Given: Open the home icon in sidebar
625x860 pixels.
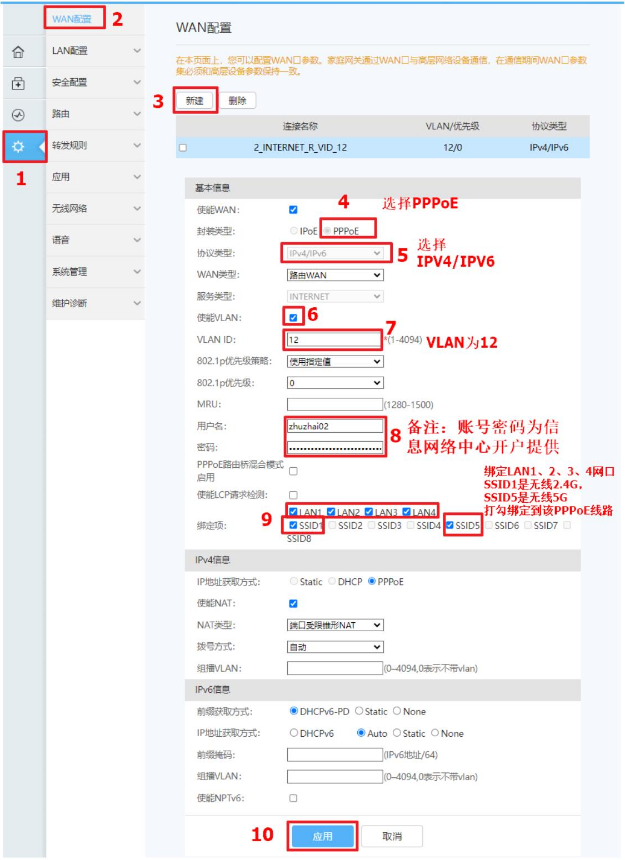Looking at the screenshot, I should [18, 51].
